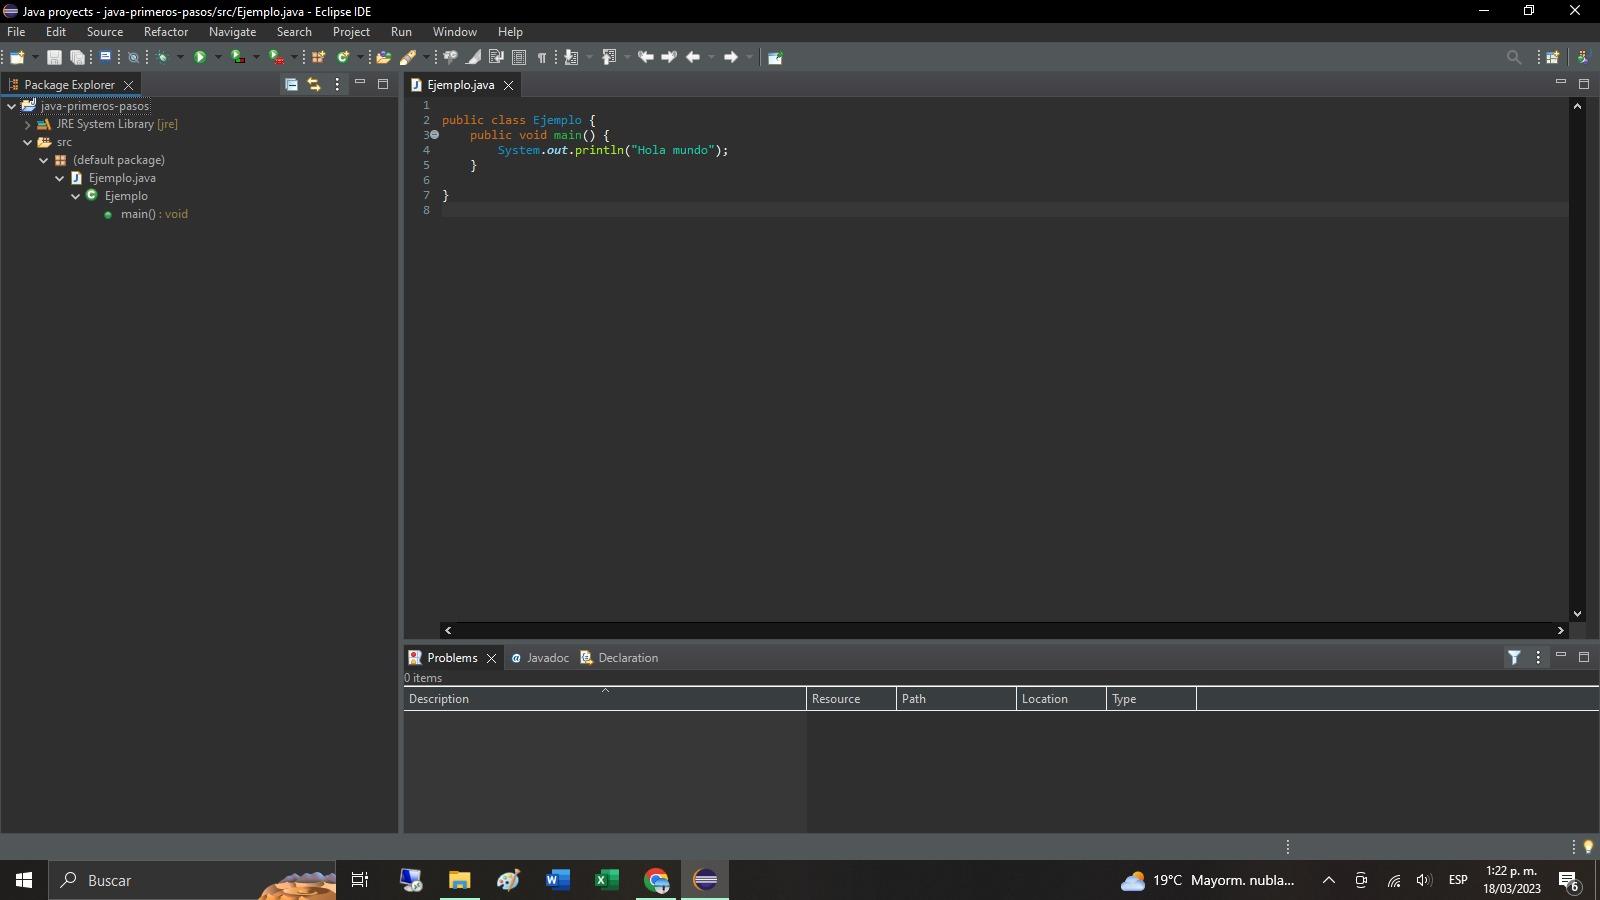Open the File menu
The width and height of the screenshot is (1600, 900).
pyautogui.click(x=16, y=32)
